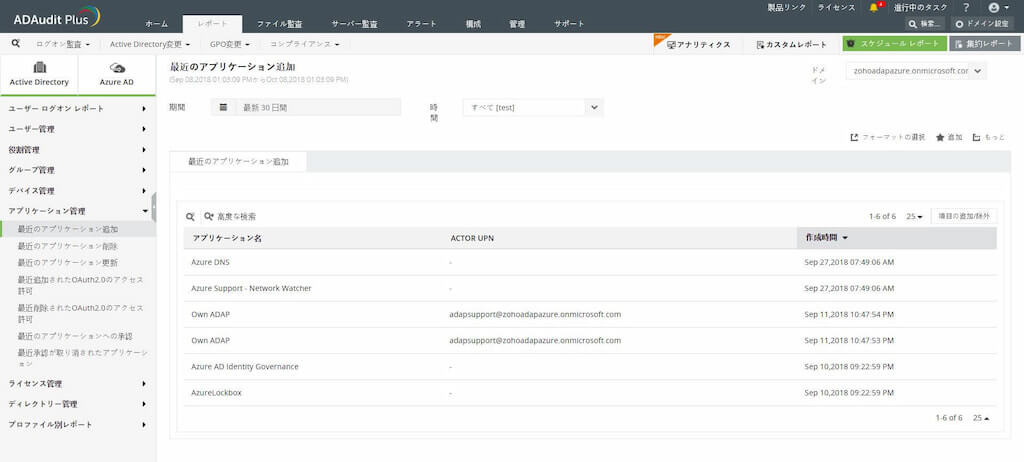Screen dimensions: 1024x462
Task: Select the 最近のアプリケーション追加 report tab
Action: pos(238,161)
